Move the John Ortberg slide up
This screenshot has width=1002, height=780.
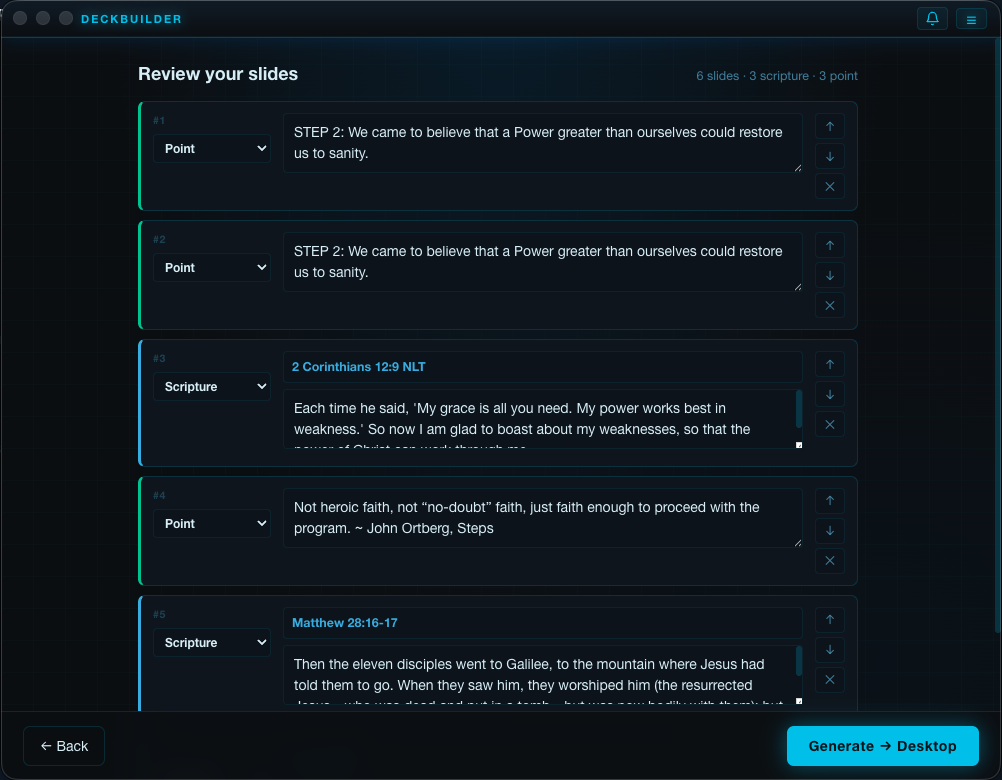point(829,501)
